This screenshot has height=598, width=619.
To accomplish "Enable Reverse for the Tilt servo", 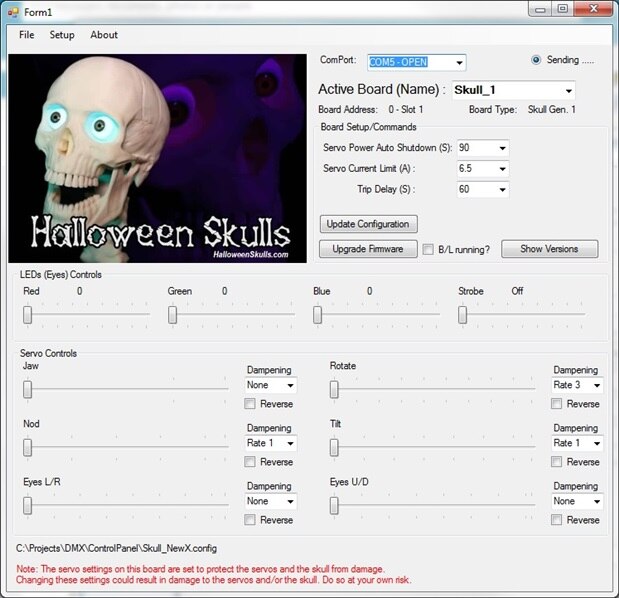I will click(x=556, y=462).
